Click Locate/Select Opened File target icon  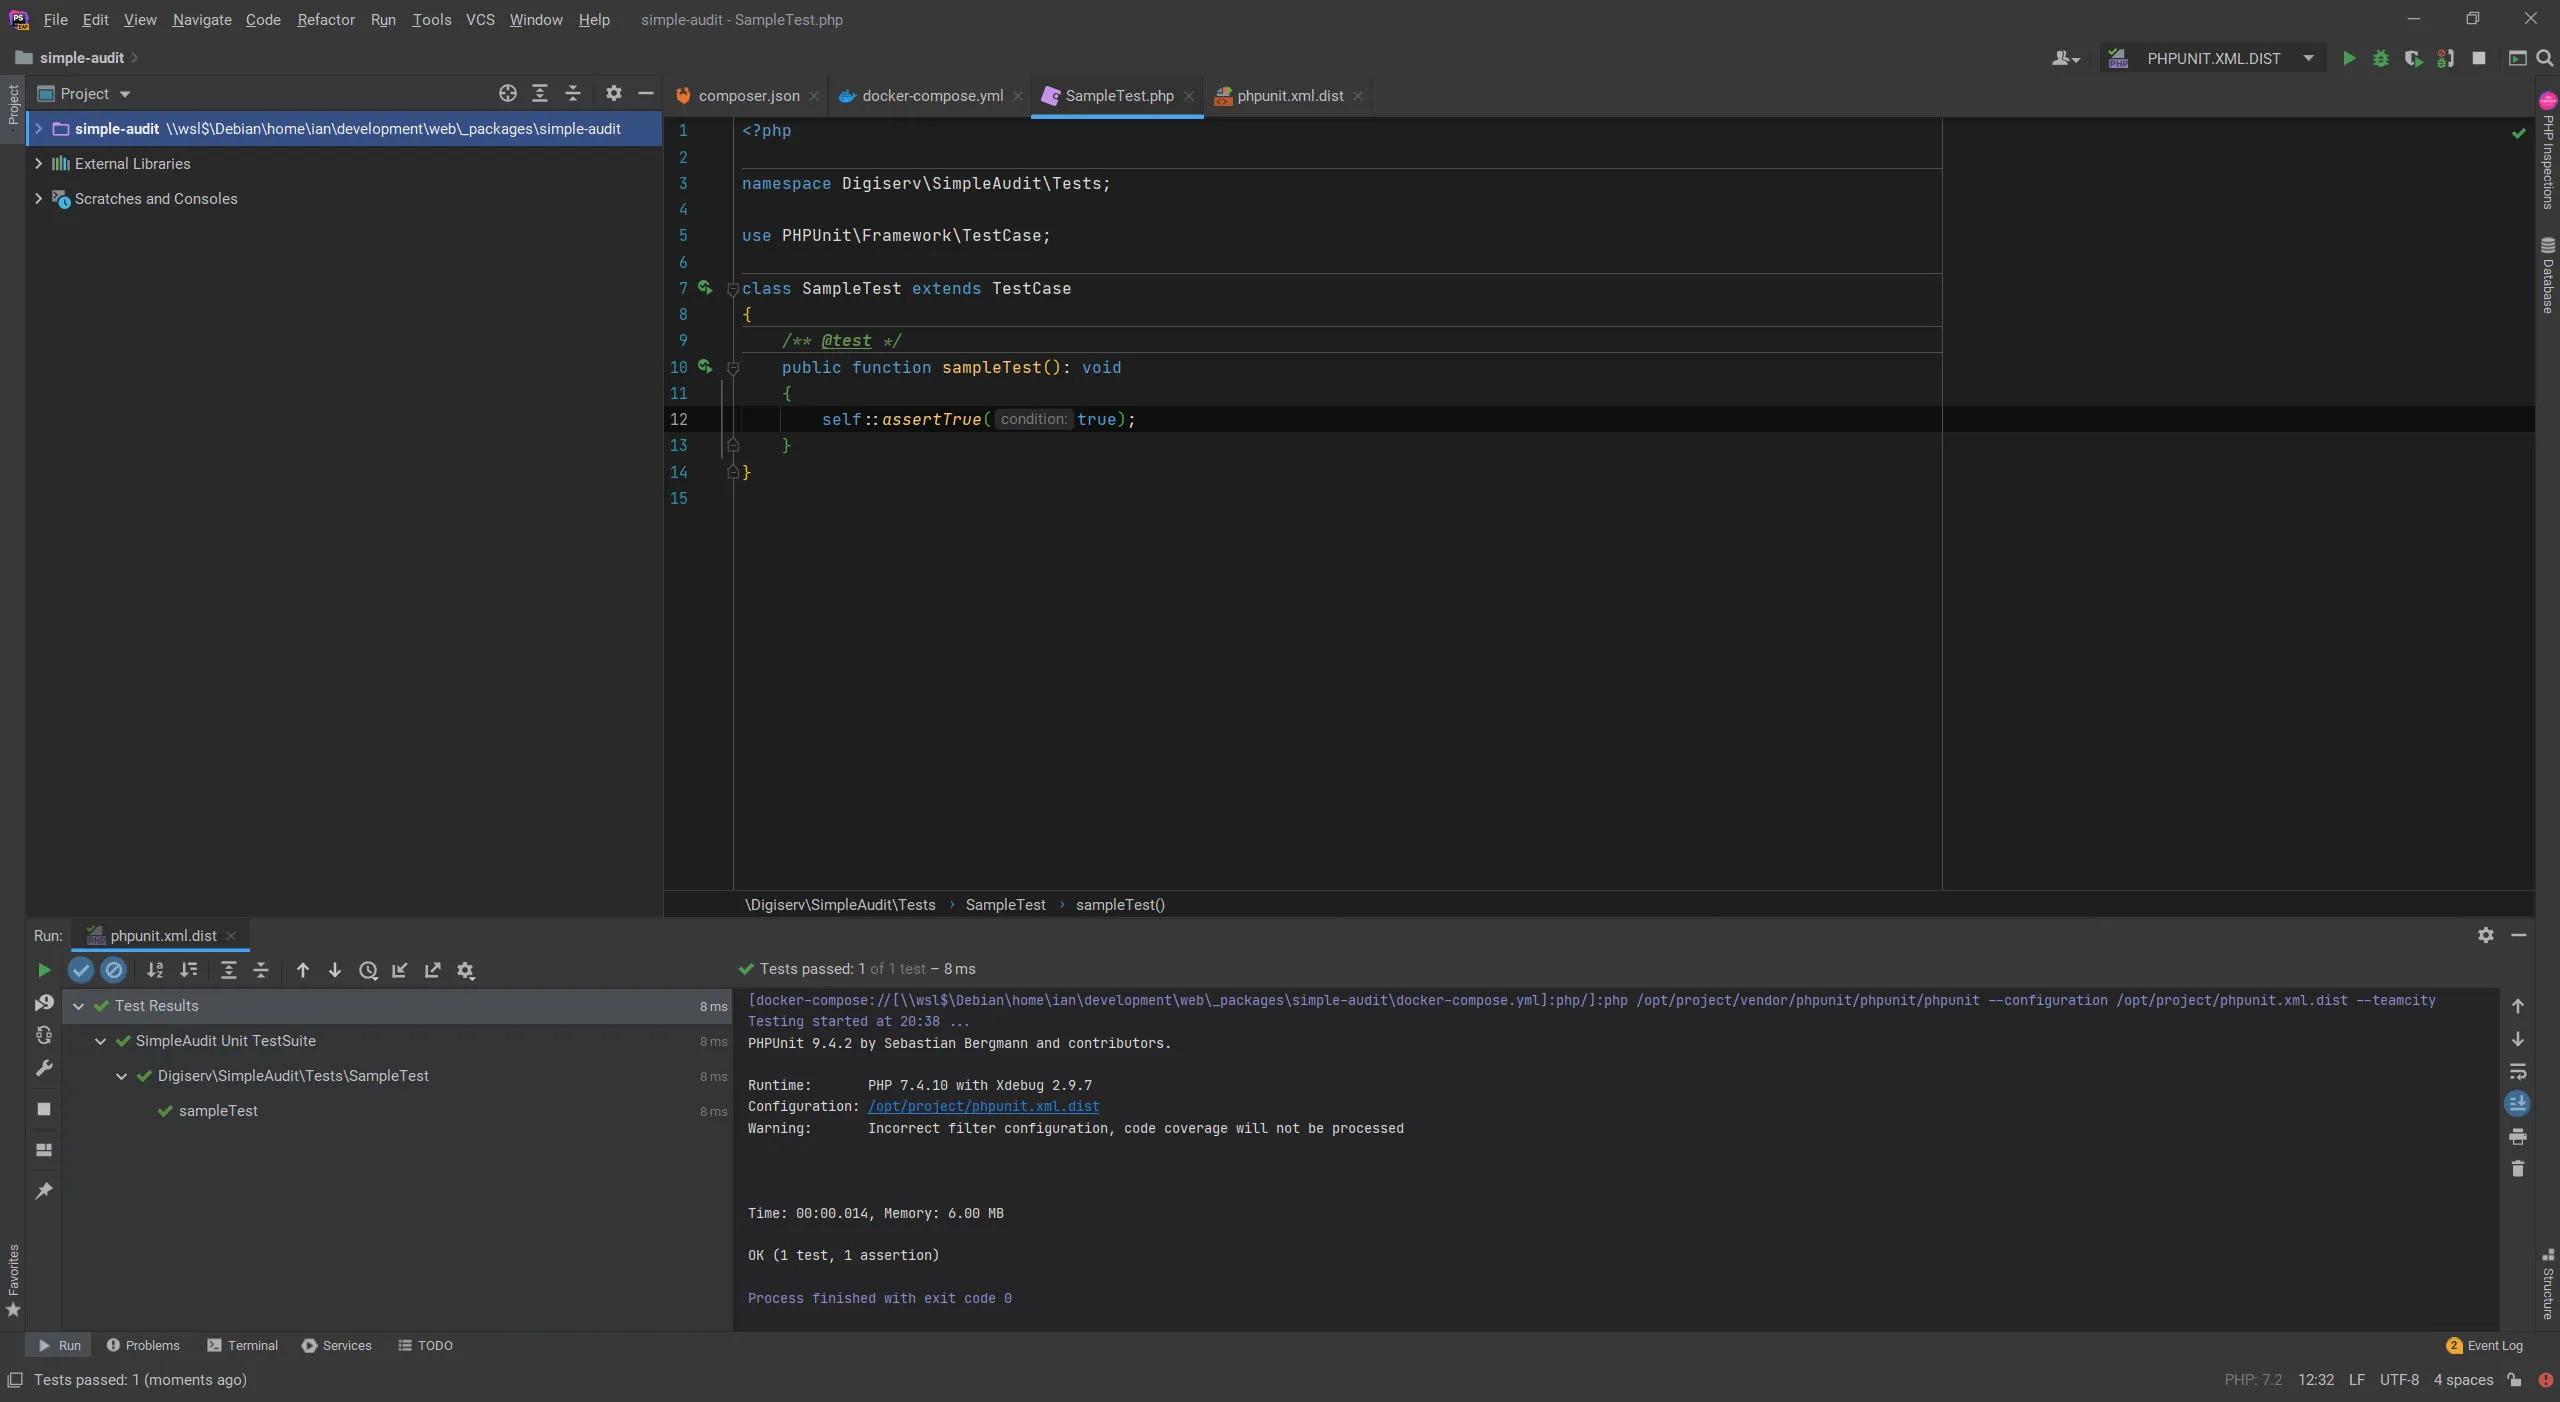pos(508,94)
